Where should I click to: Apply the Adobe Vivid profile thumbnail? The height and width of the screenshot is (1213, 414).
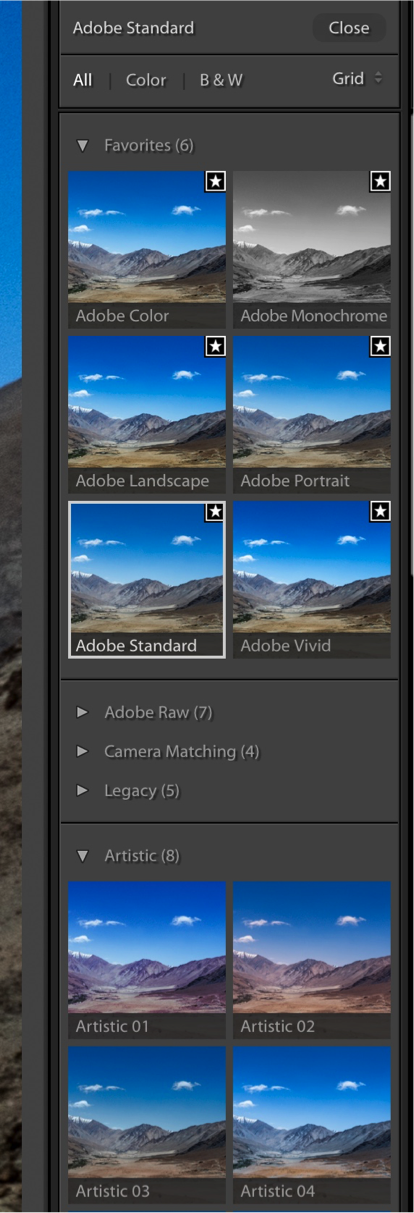pos(312,579)
